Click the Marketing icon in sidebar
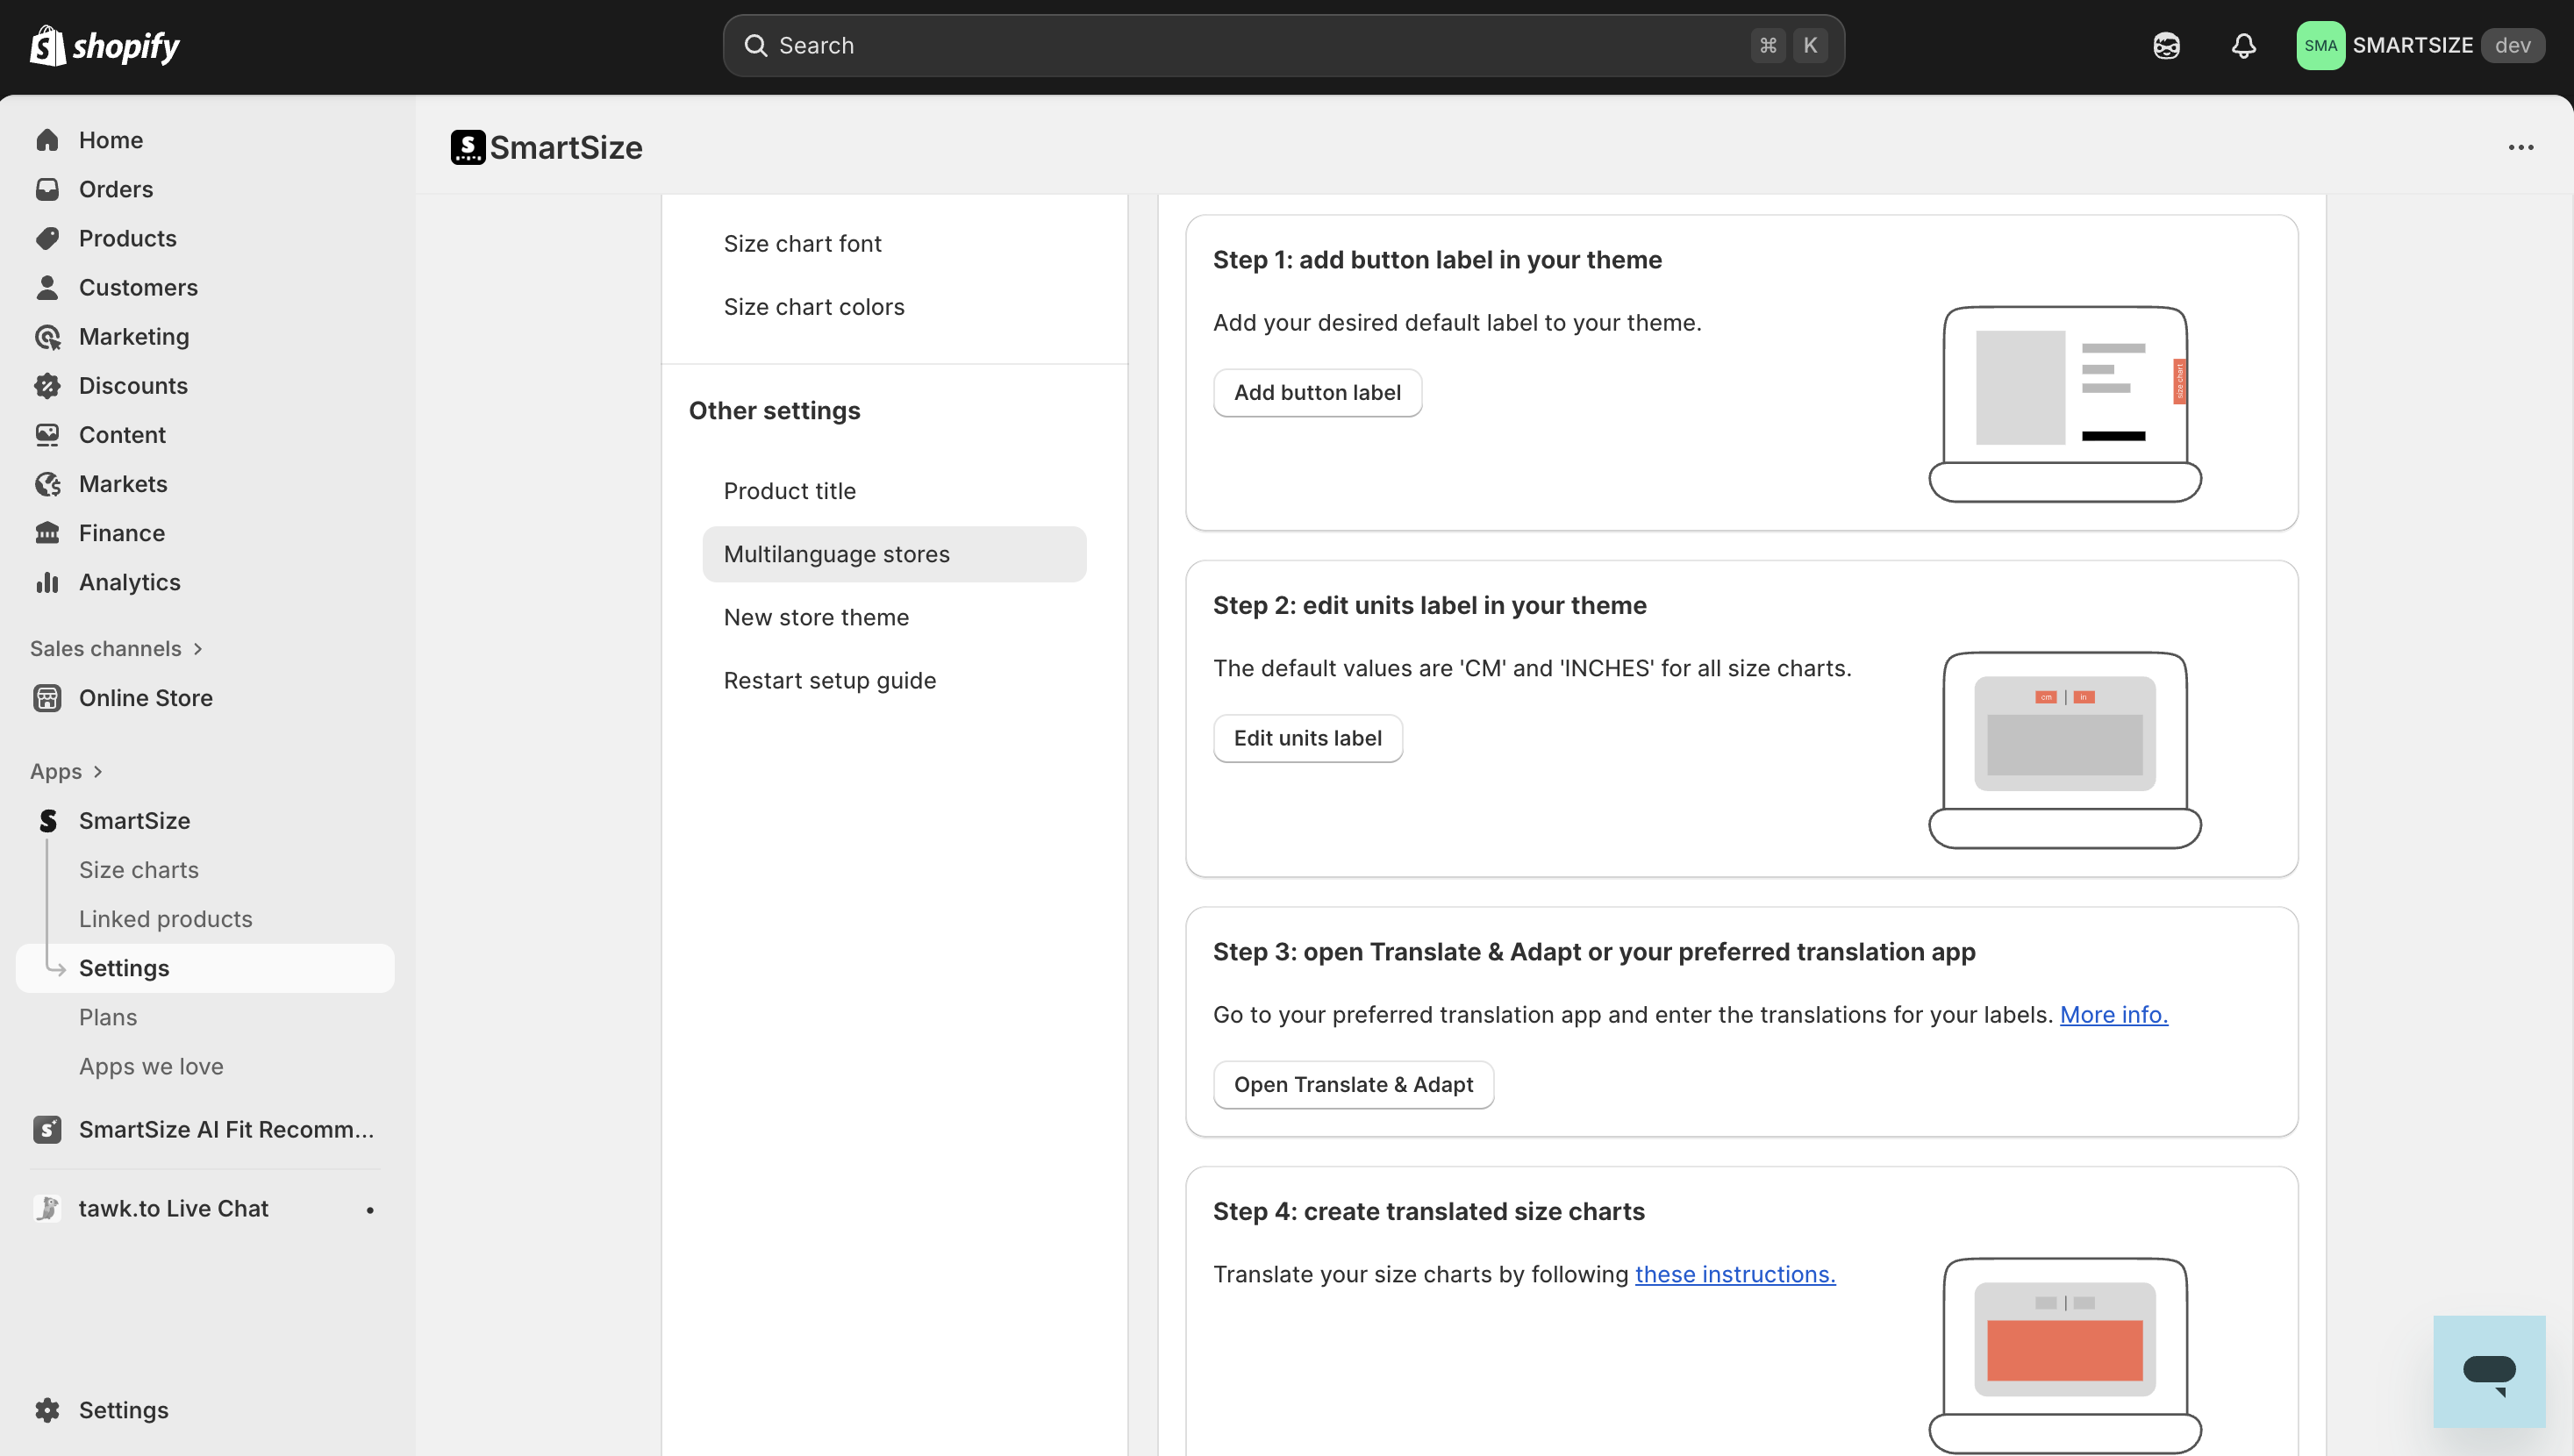The image size is (2574, 1456). tap(47, 337)
